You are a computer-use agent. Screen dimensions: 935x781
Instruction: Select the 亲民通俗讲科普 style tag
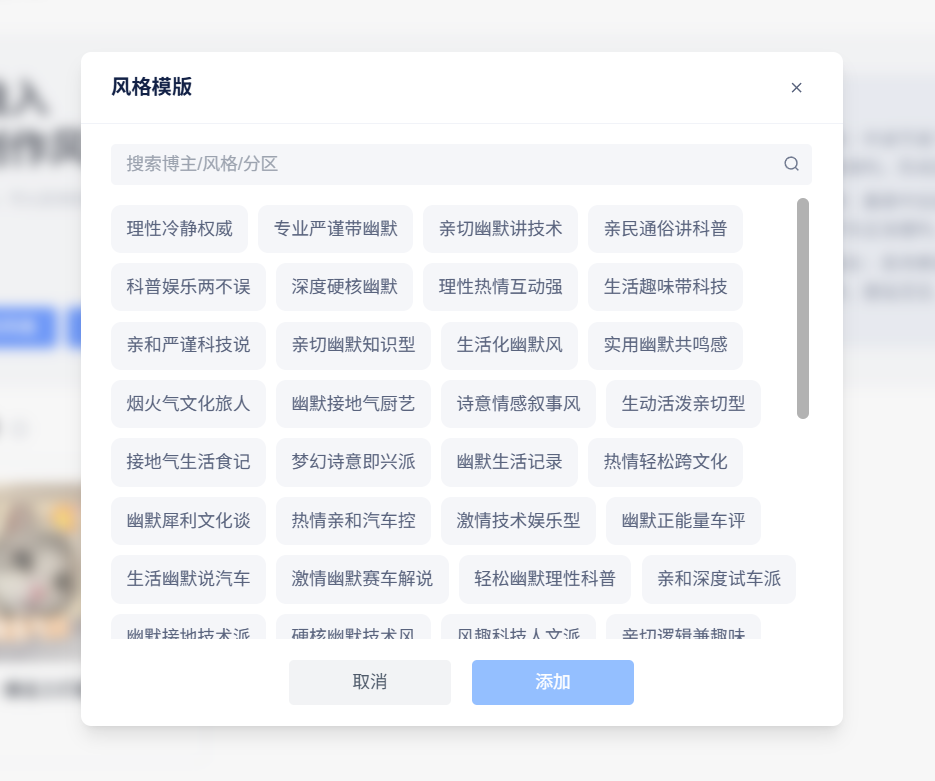click(x=663, y=228)
